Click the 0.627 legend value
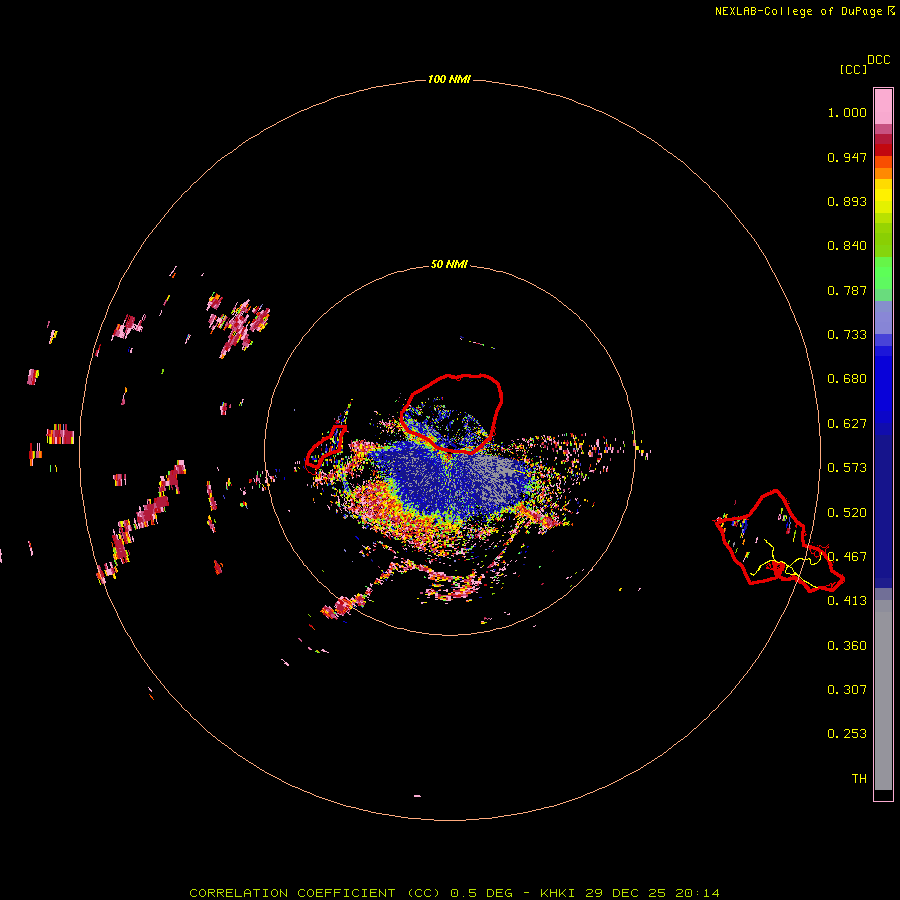The height and width of the screenshot is (900, 900). pyautogui.click(x=847, y=424)
